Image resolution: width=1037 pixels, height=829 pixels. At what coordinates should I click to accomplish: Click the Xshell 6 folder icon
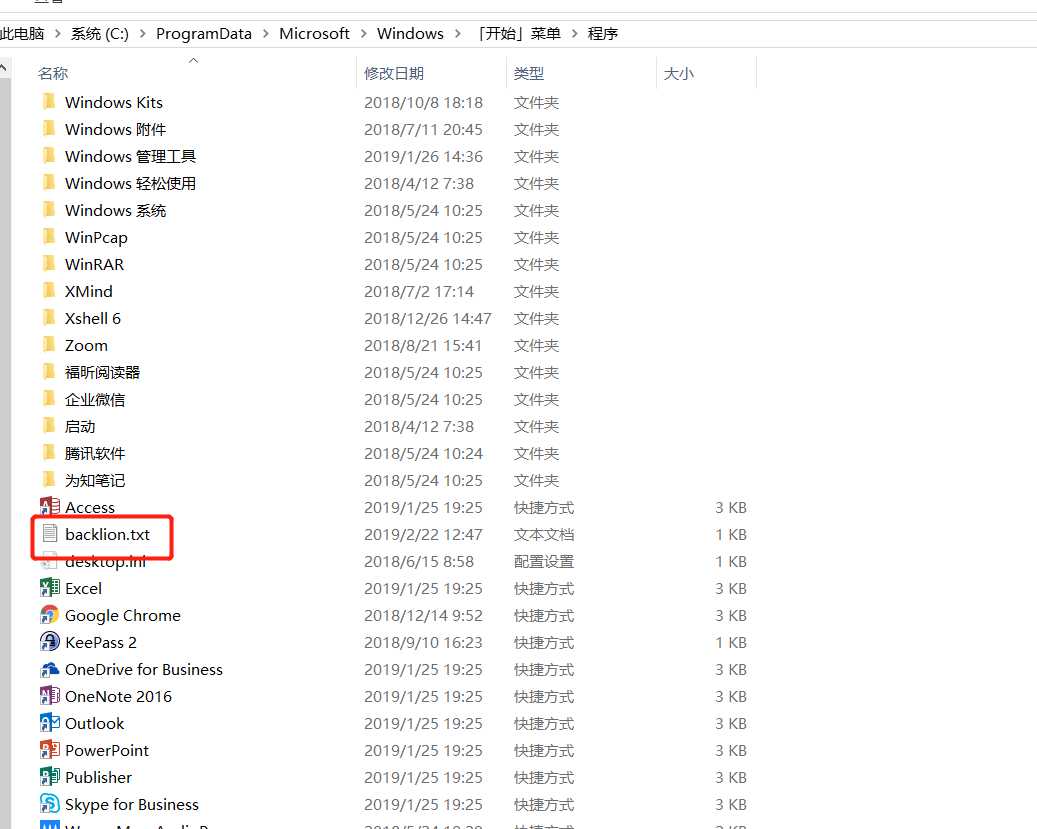pos(49,318)
